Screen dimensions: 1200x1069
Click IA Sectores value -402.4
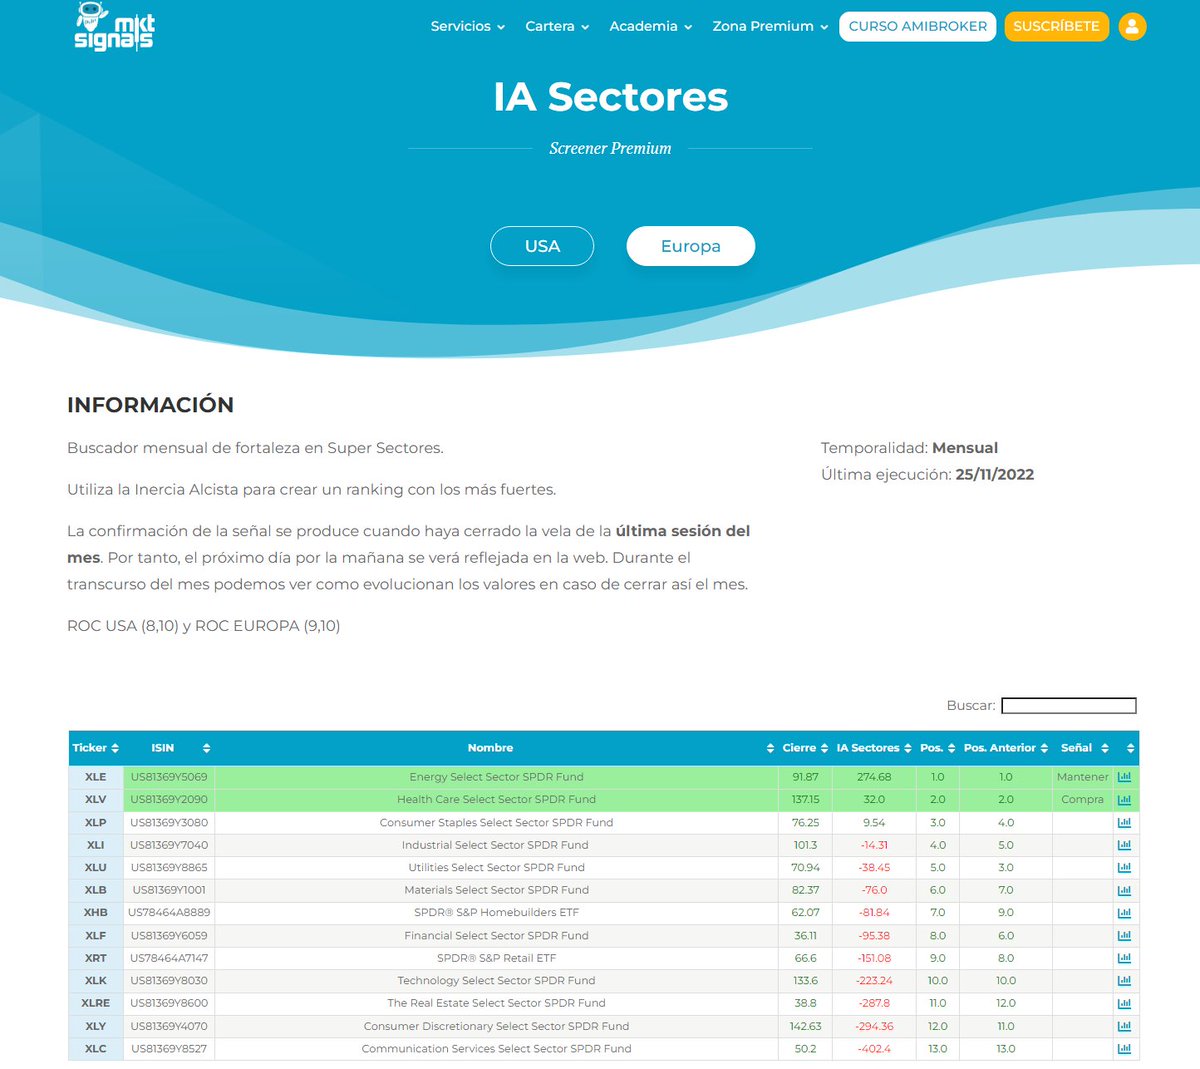(x=874, y=1049)
